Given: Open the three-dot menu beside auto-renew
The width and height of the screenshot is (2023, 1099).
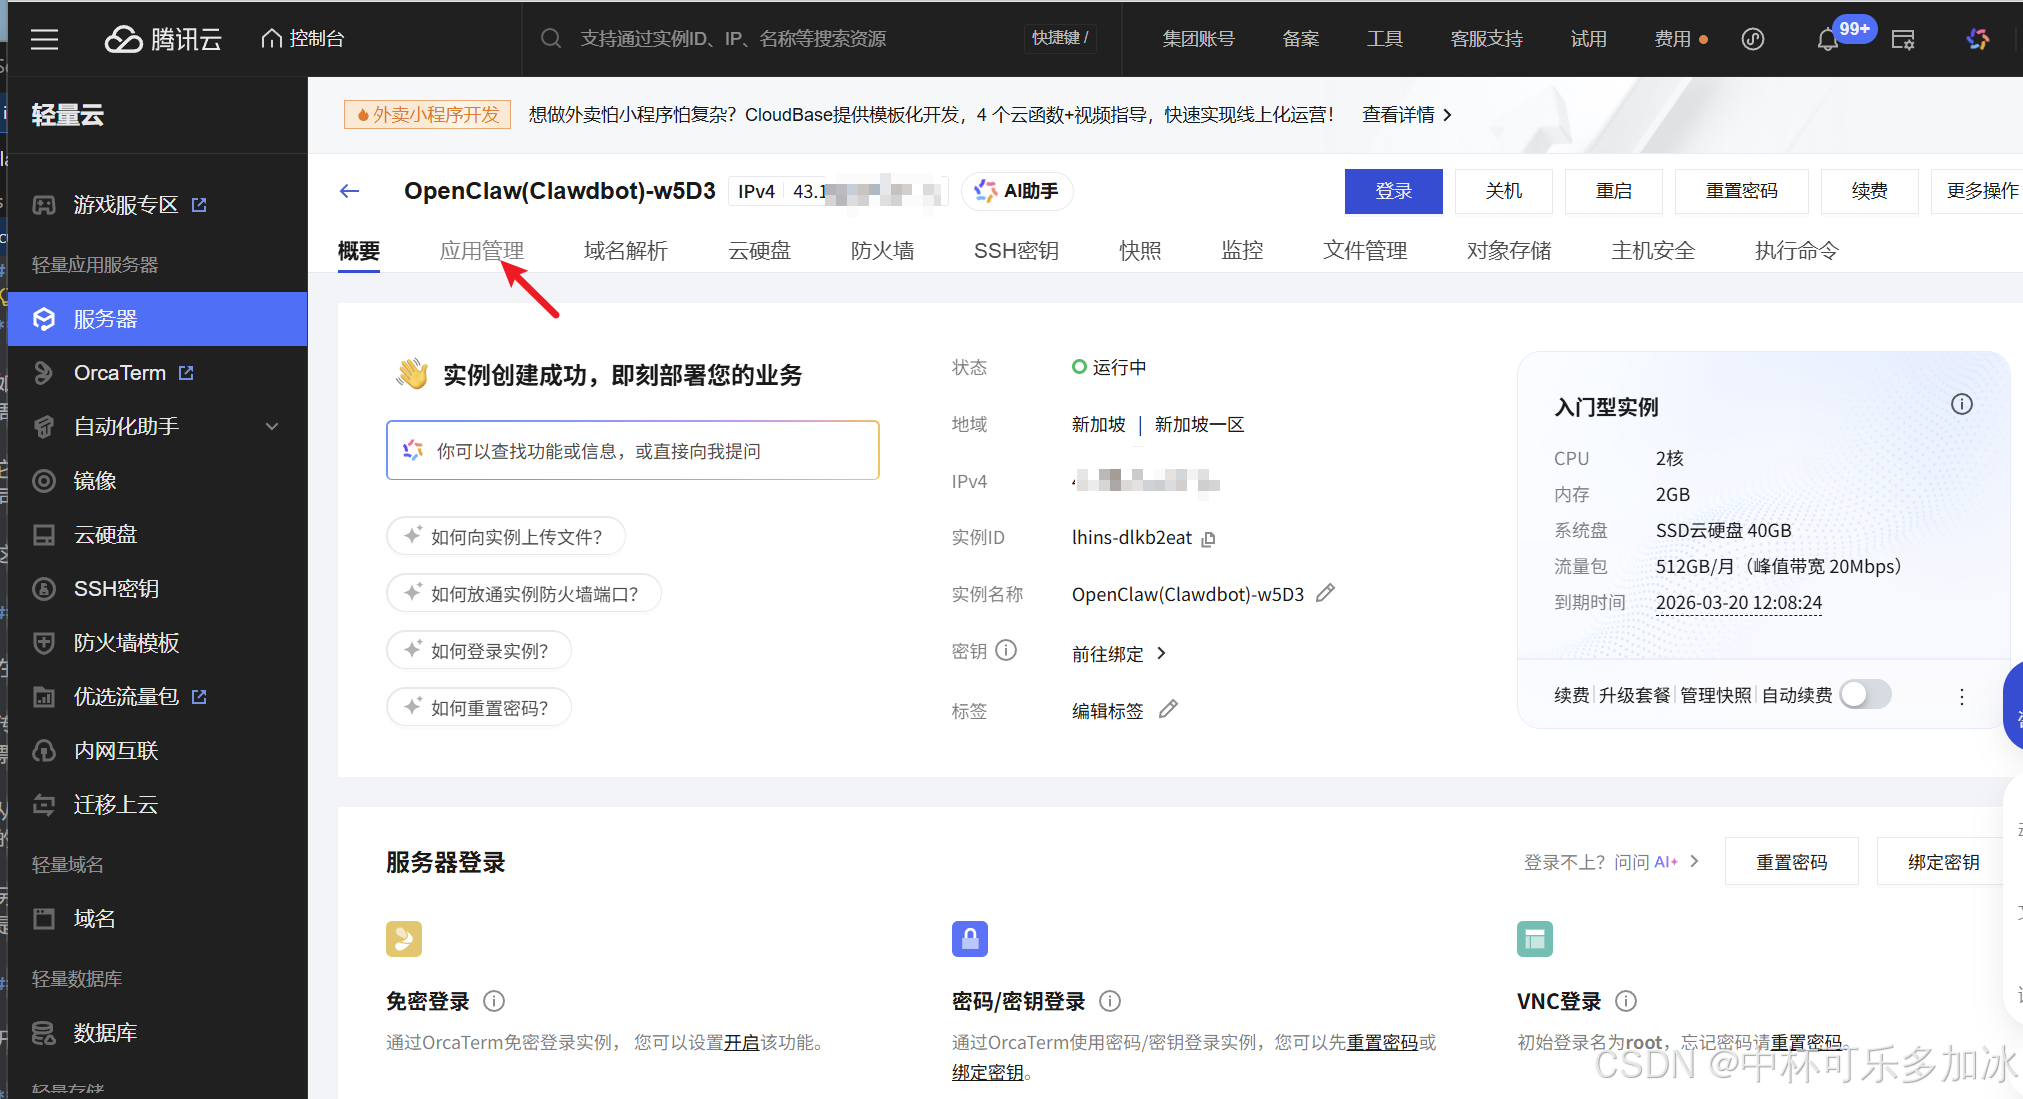Looking at the screenshot, I should click(1961, 695).
